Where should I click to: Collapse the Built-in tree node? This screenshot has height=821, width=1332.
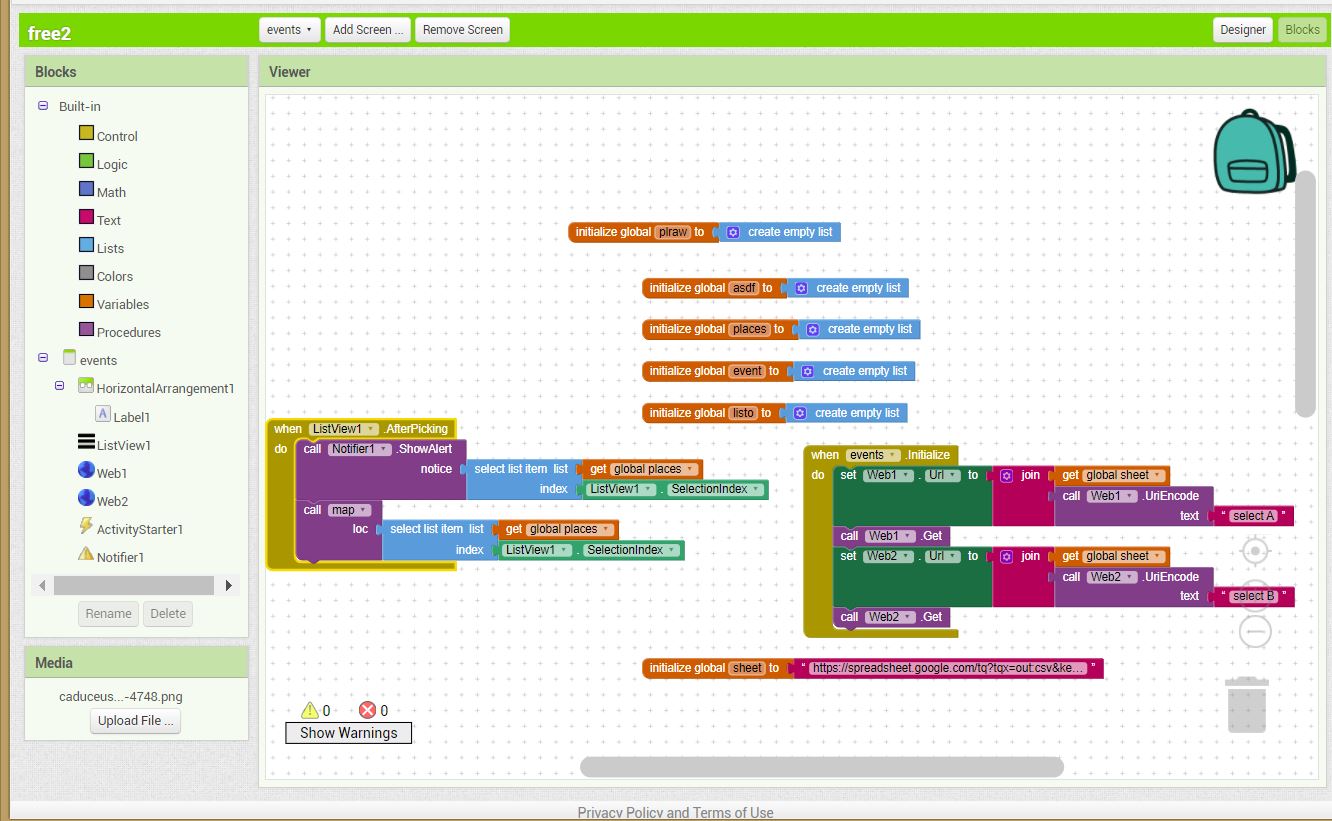[43, 106]
